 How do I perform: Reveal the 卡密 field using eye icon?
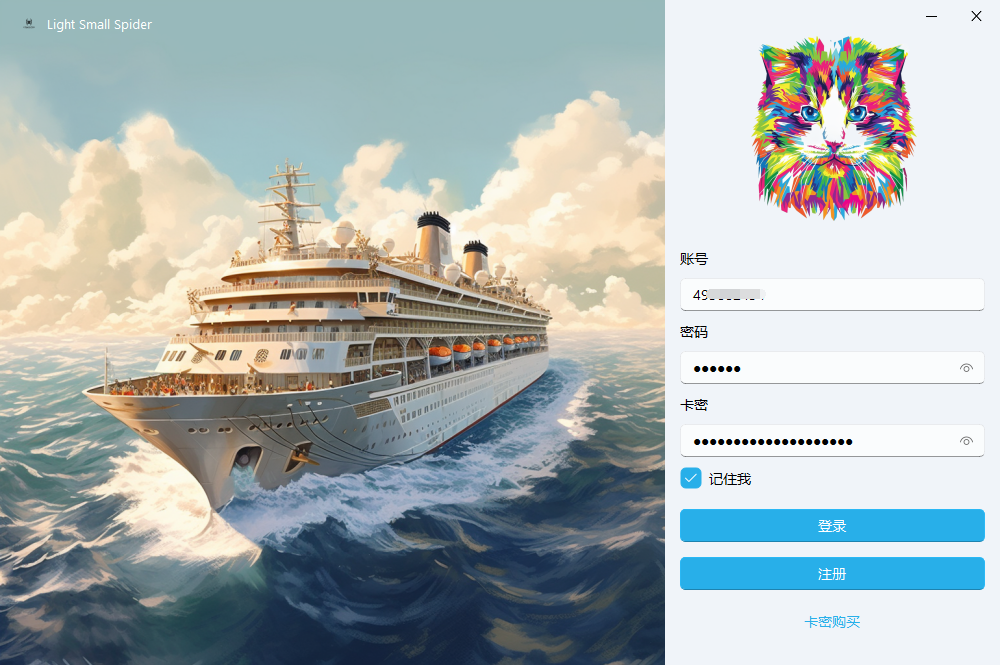tap(966, 441)
